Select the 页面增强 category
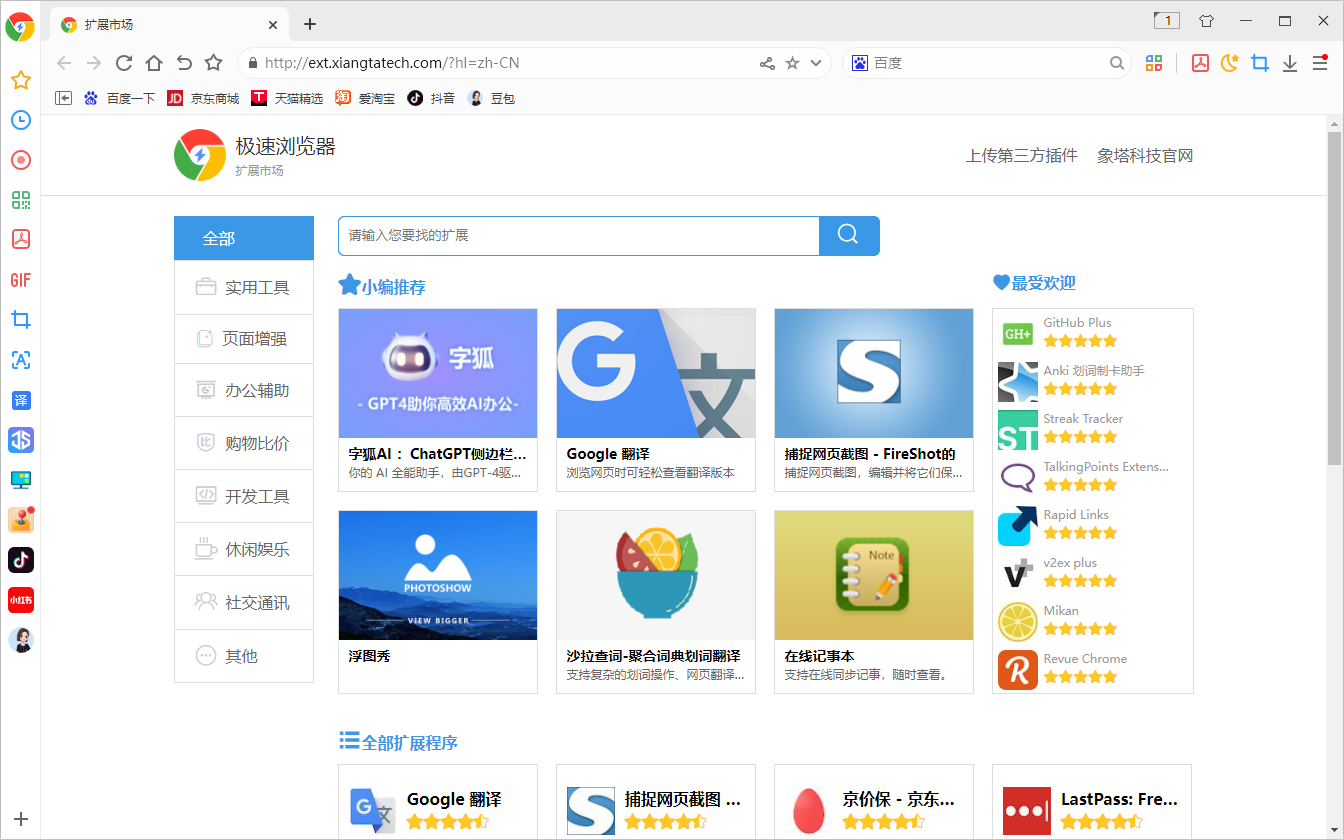The width and height of the screenshot is (1344, 840). coord(244,339)
